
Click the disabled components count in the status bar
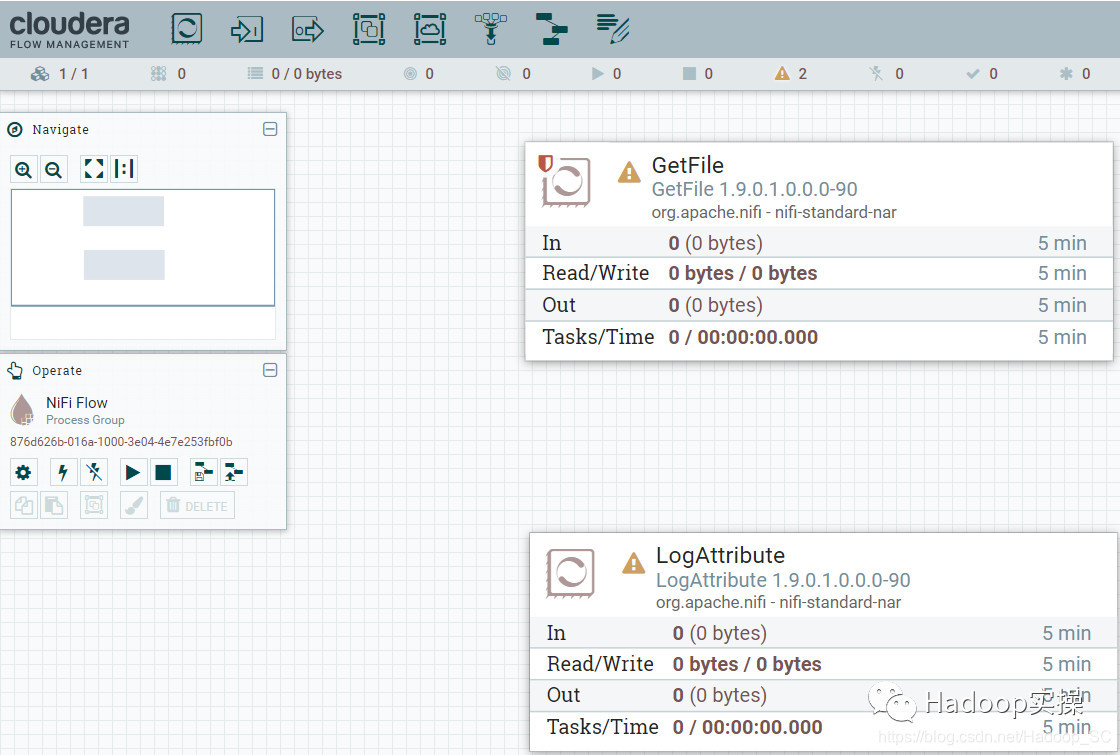(886, 74)
